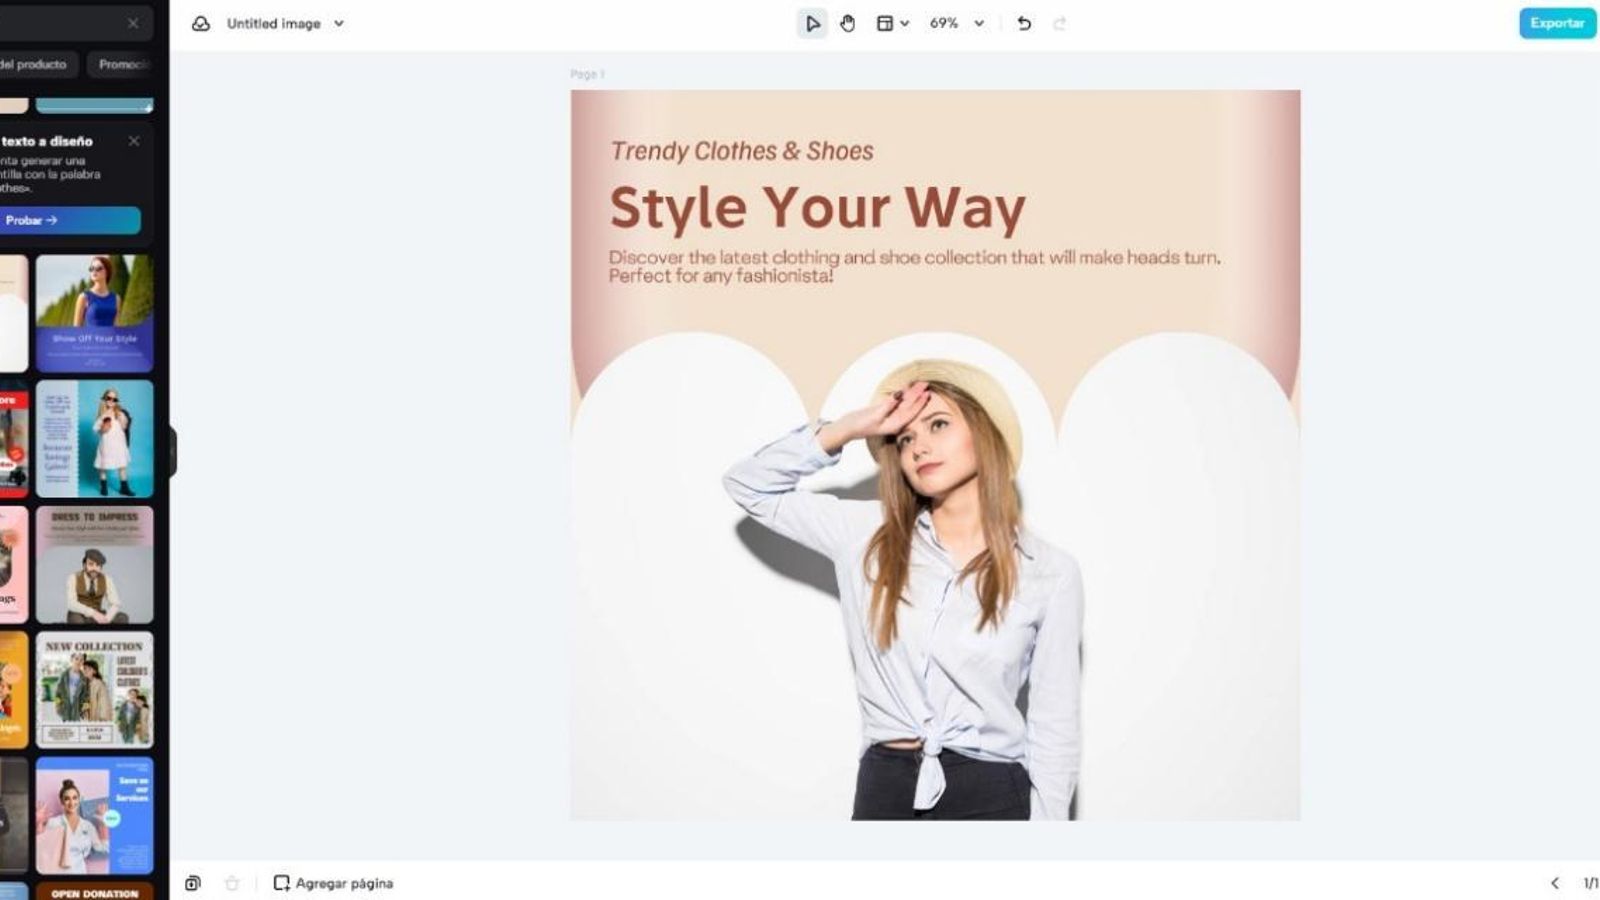Undo the last action
The image size is (1600, 900).
(1024, 23)
